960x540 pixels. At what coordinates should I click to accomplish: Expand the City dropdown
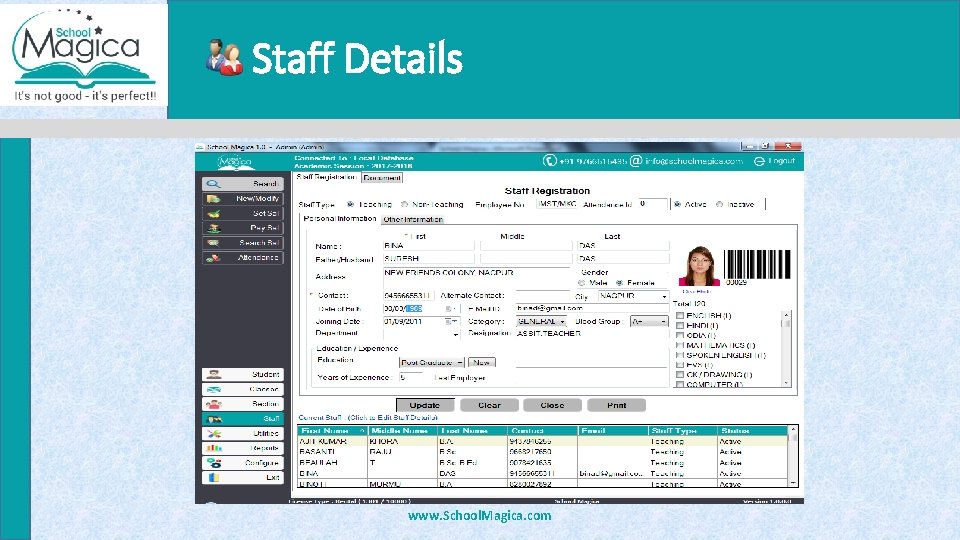click(664, 296)
